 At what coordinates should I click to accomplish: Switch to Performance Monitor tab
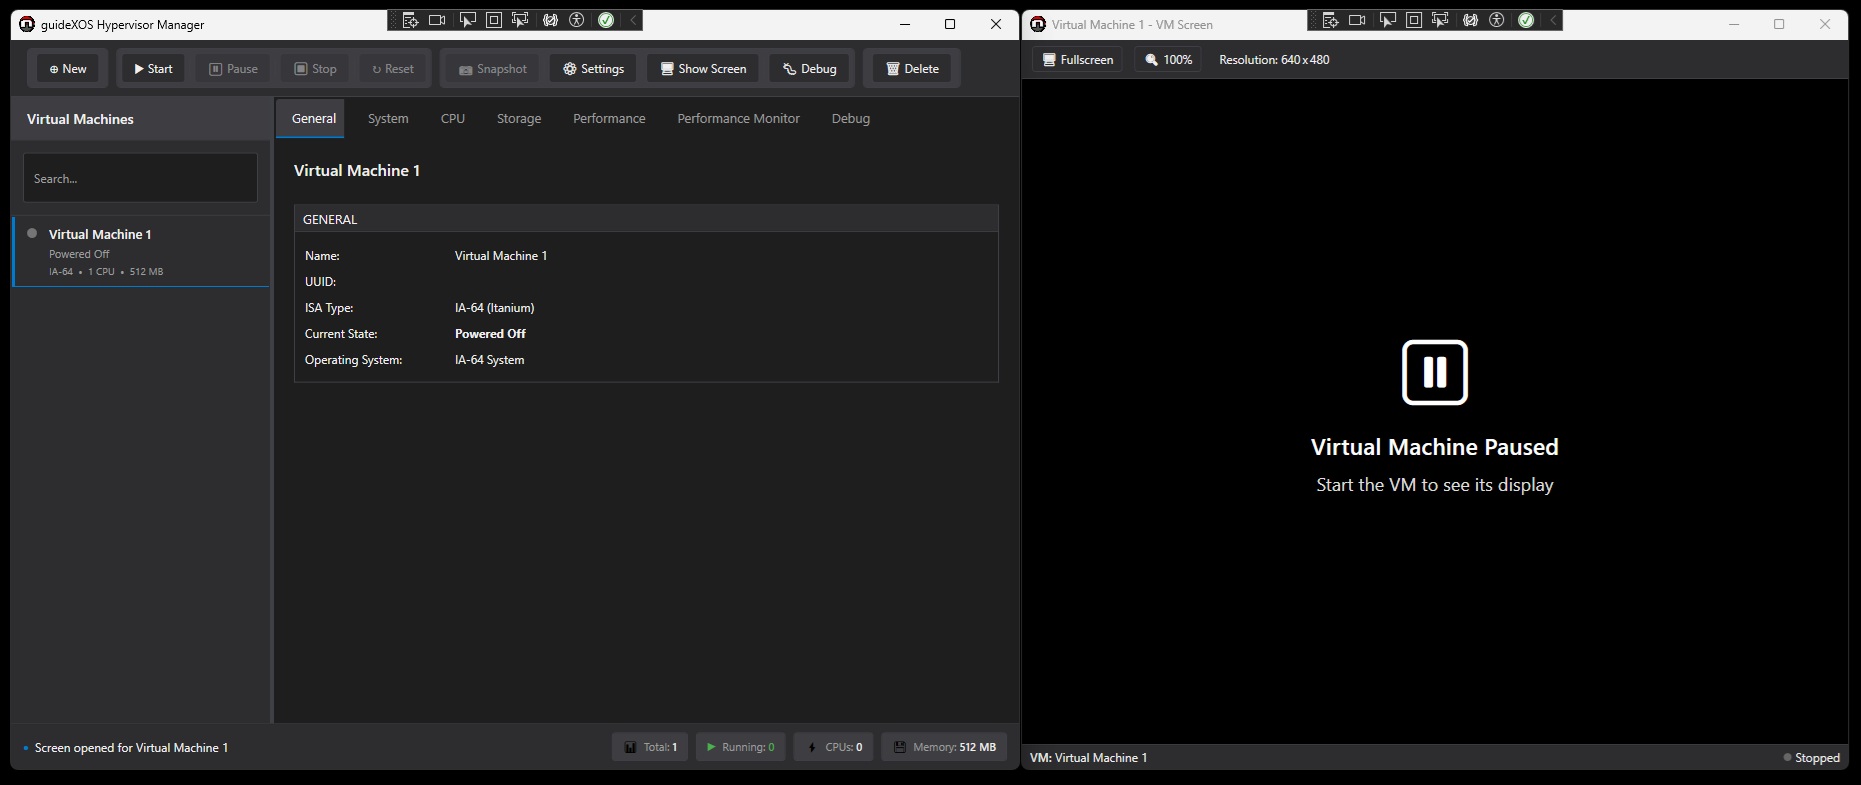pyautogui.click(x=738, y=118)
